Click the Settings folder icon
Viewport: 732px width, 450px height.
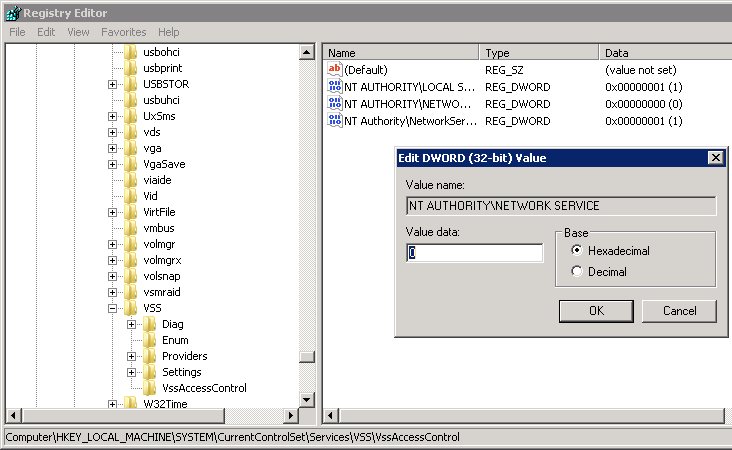pyautogui.click(x=149, y=372)
